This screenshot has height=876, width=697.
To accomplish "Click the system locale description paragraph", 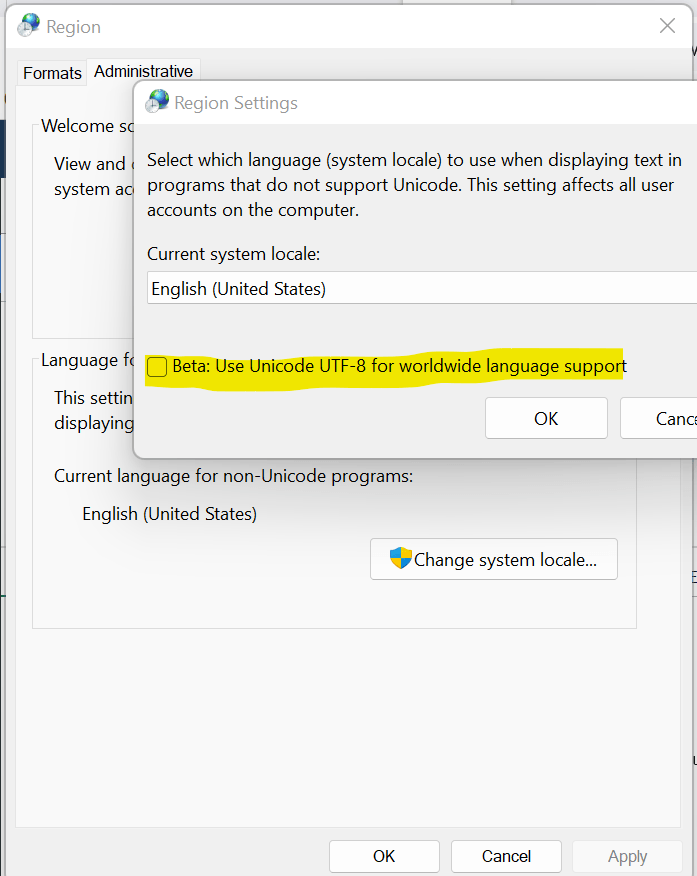I will 414,185.
